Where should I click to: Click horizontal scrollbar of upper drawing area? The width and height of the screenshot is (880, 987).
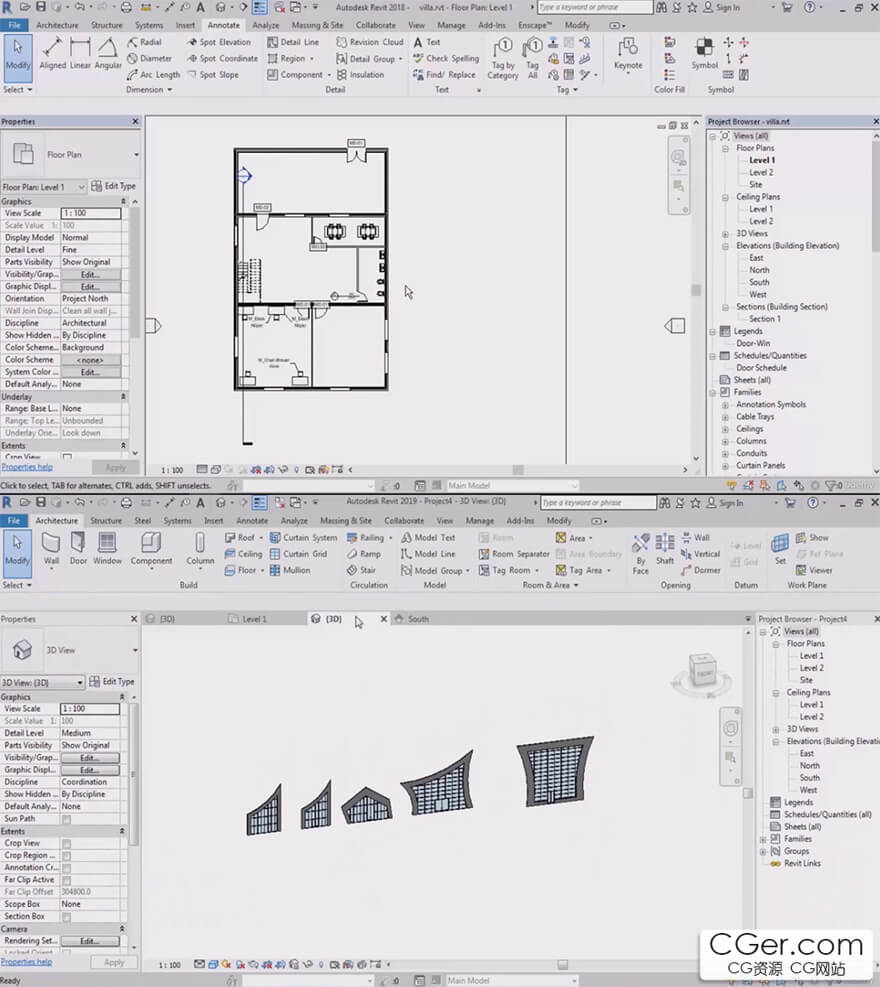point(517,470)
